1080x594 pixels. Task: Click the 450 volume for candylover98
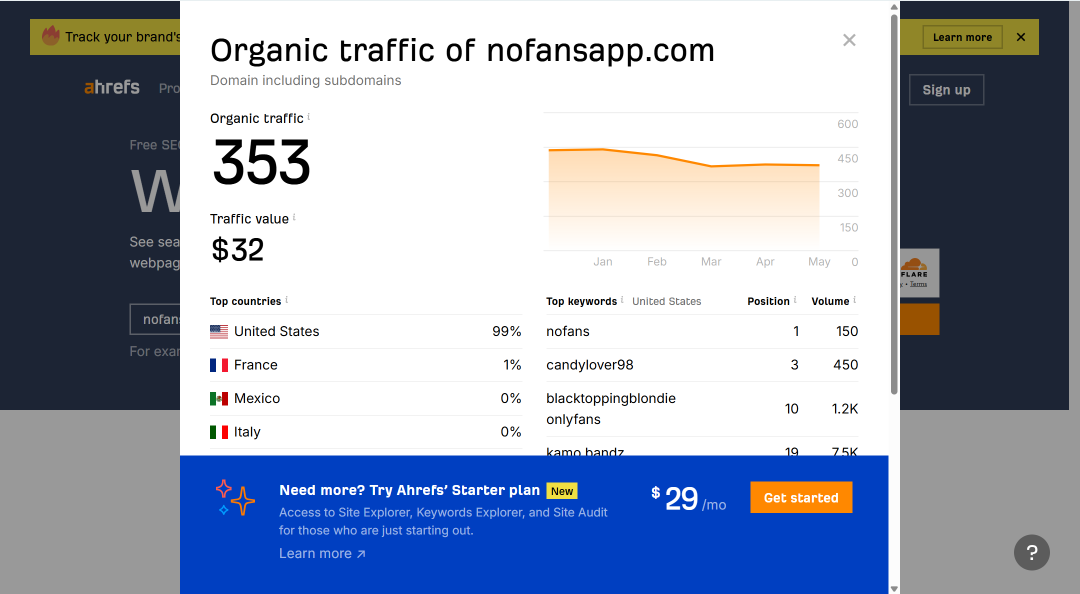(x=846, y=365)
